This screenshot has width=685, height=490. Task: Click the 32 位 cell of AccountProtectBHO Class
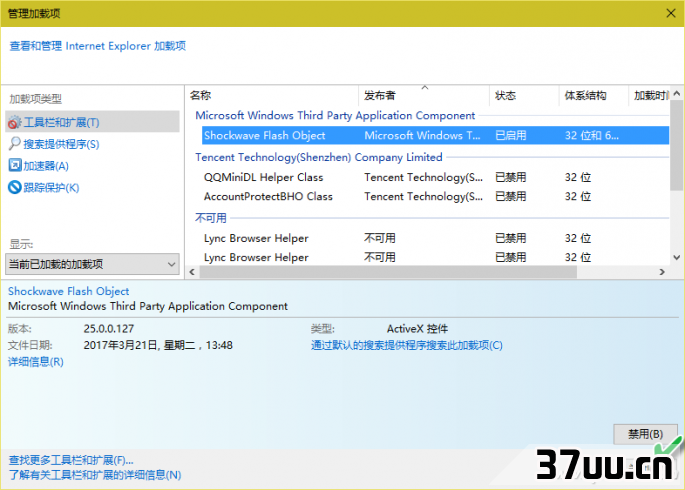[578, 197]
